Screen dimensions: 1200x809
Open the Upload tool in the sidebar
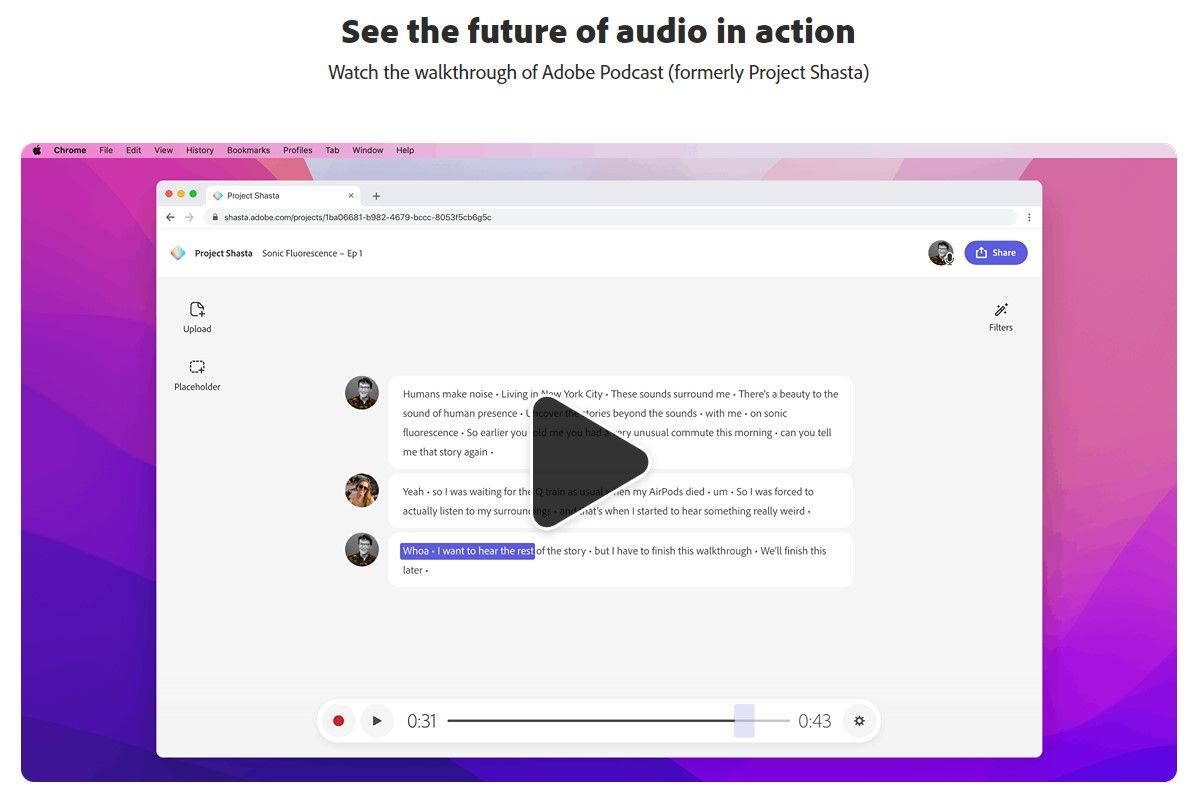197,317
